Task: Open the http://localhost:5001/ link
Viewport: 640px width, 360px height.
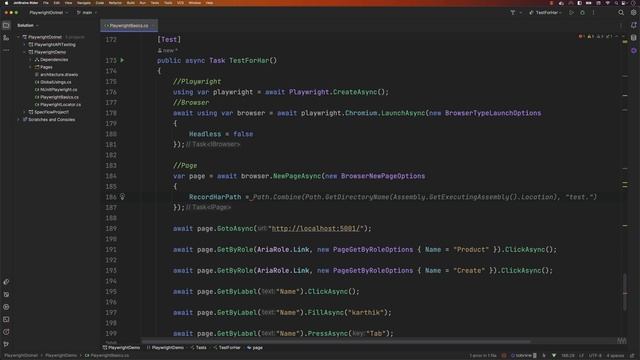Action: point(317,229)
